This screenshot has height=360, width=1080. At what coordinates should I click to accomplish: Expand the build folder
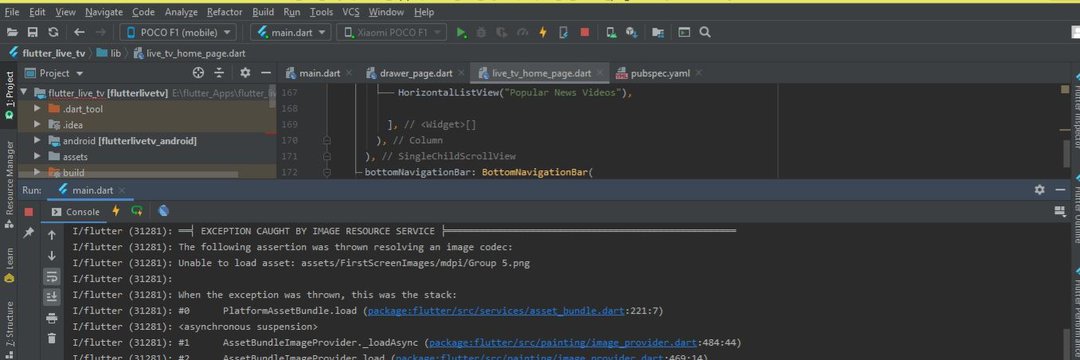point(37,173)
